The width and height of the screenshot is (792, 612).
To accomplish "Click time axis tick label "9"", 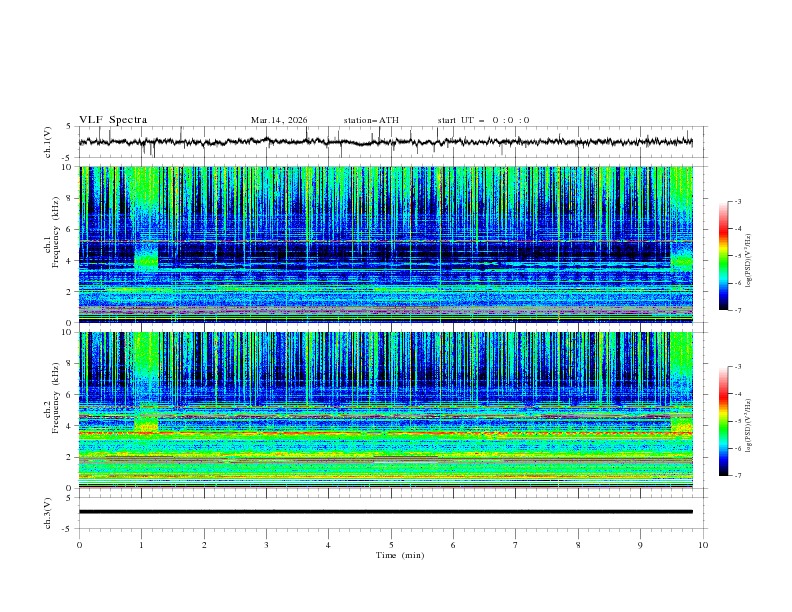I will pos(640,545).
